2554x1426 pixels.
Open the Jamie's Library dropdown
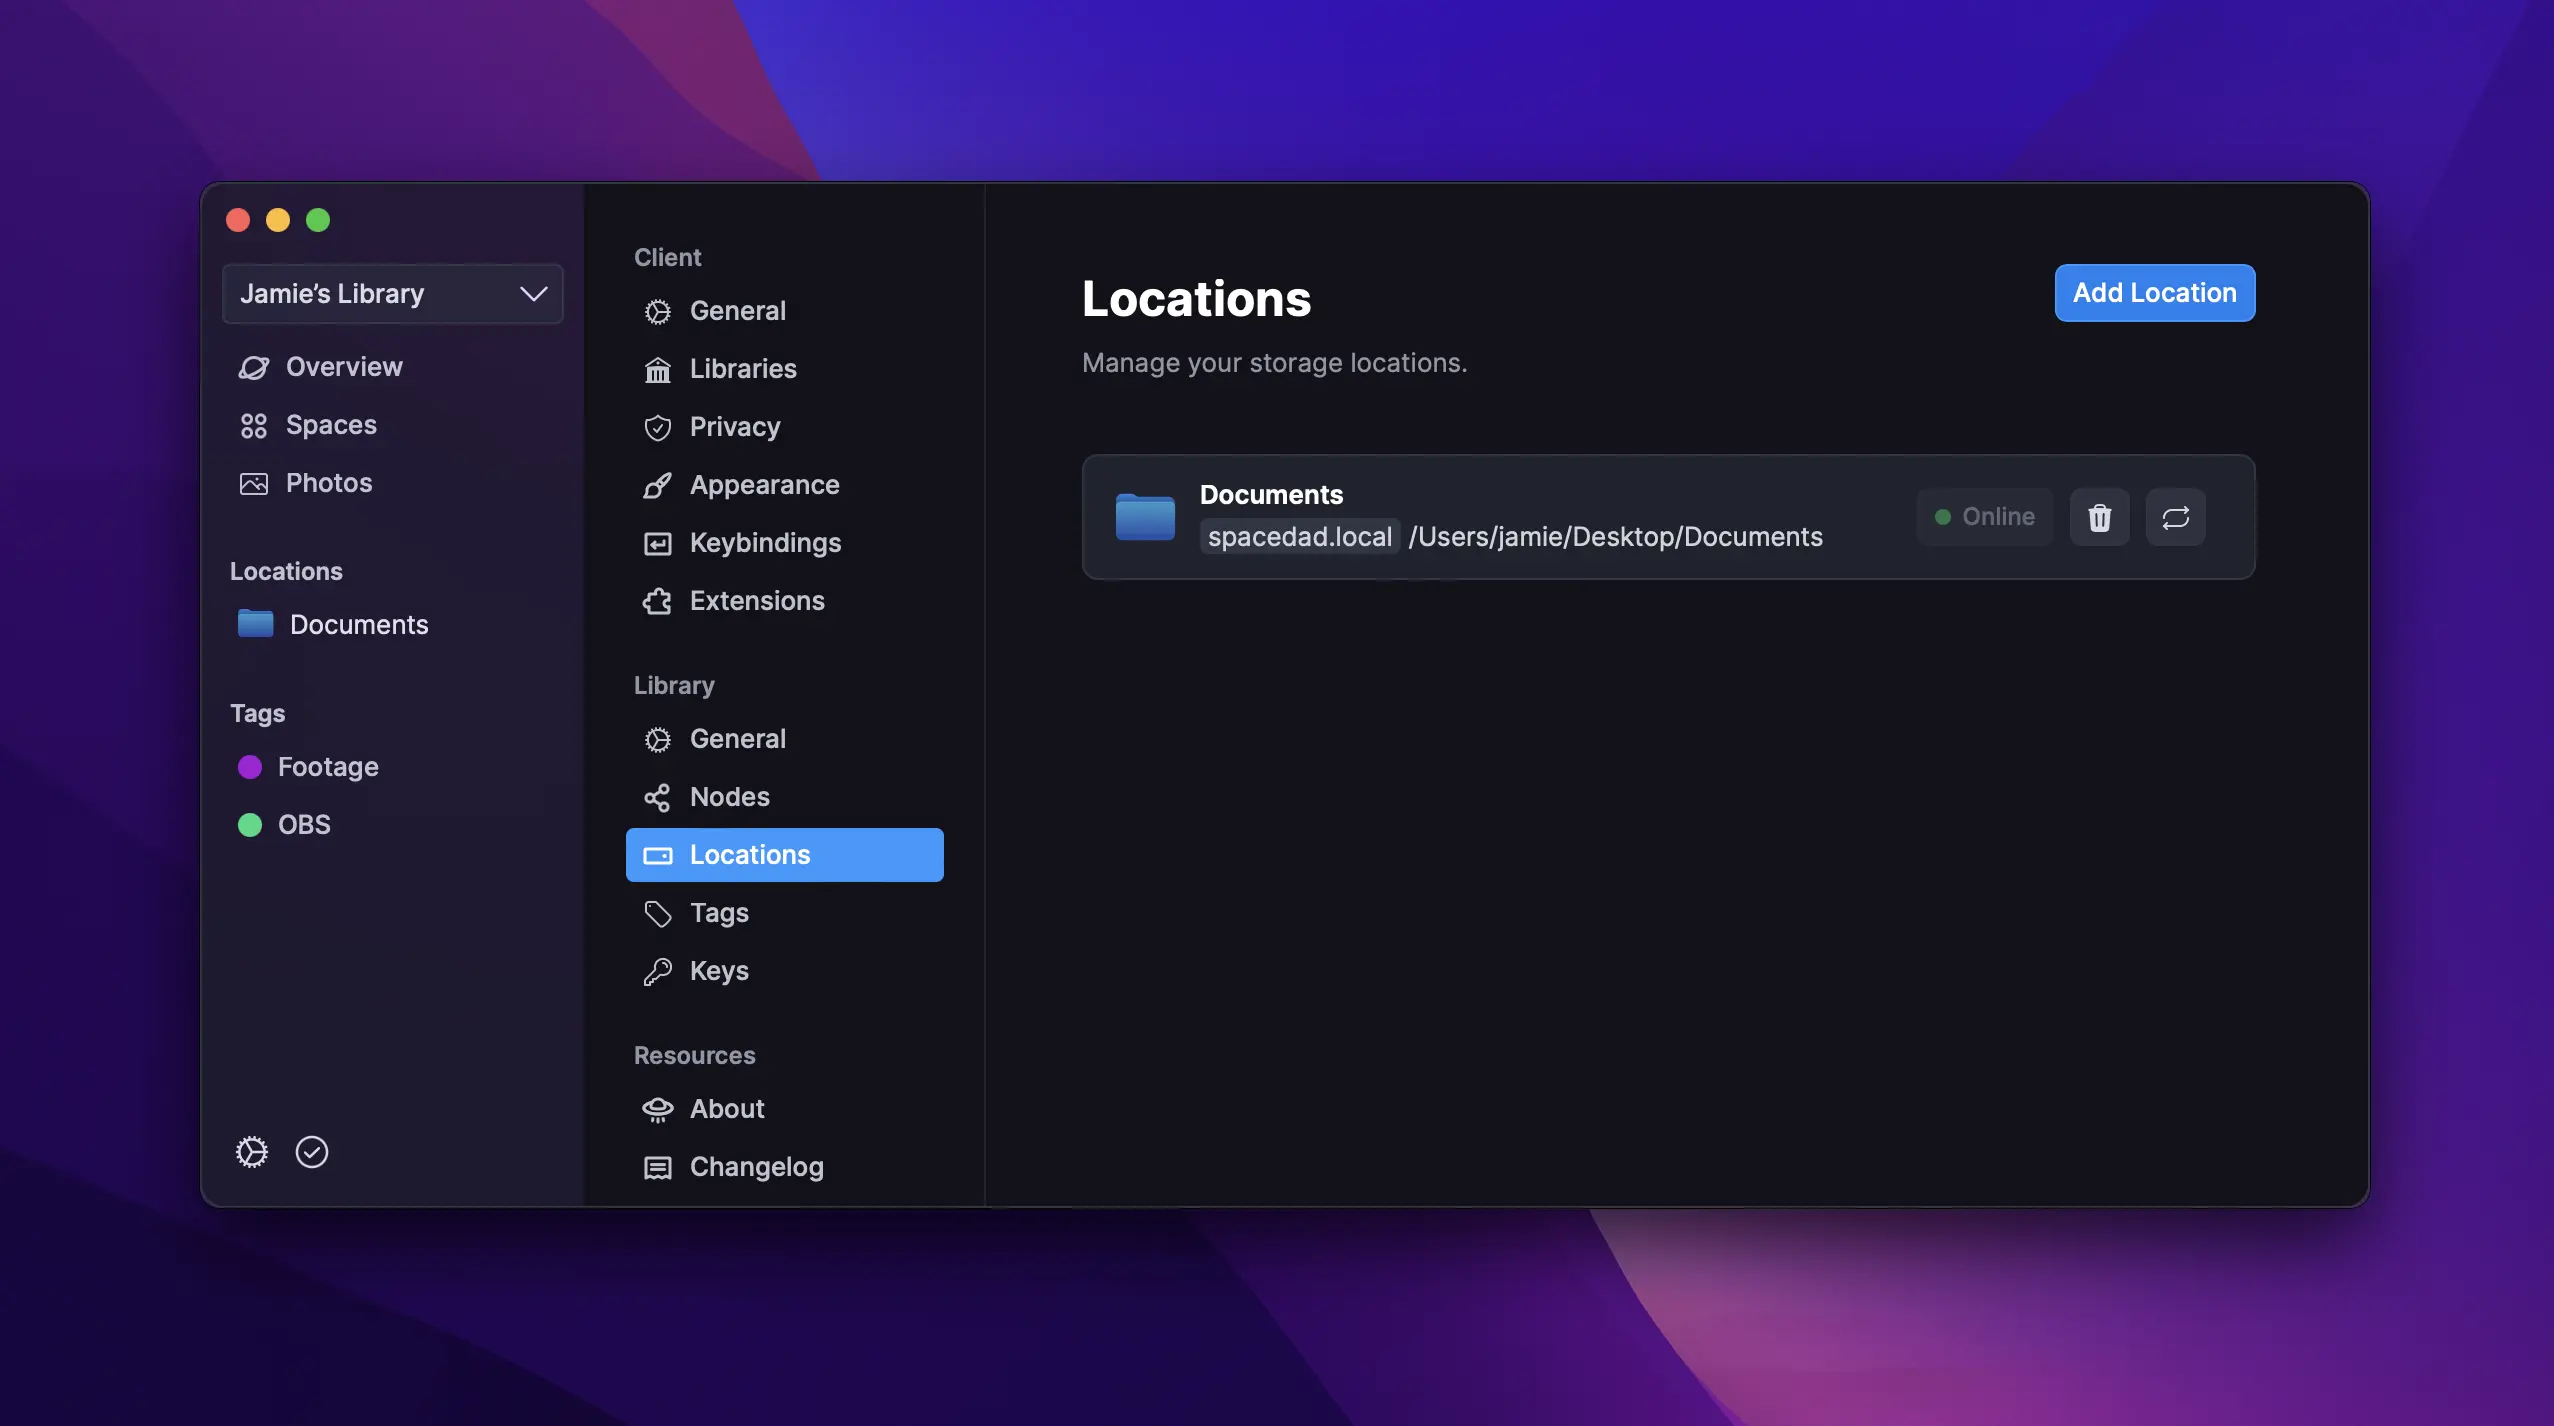point(392,293)
